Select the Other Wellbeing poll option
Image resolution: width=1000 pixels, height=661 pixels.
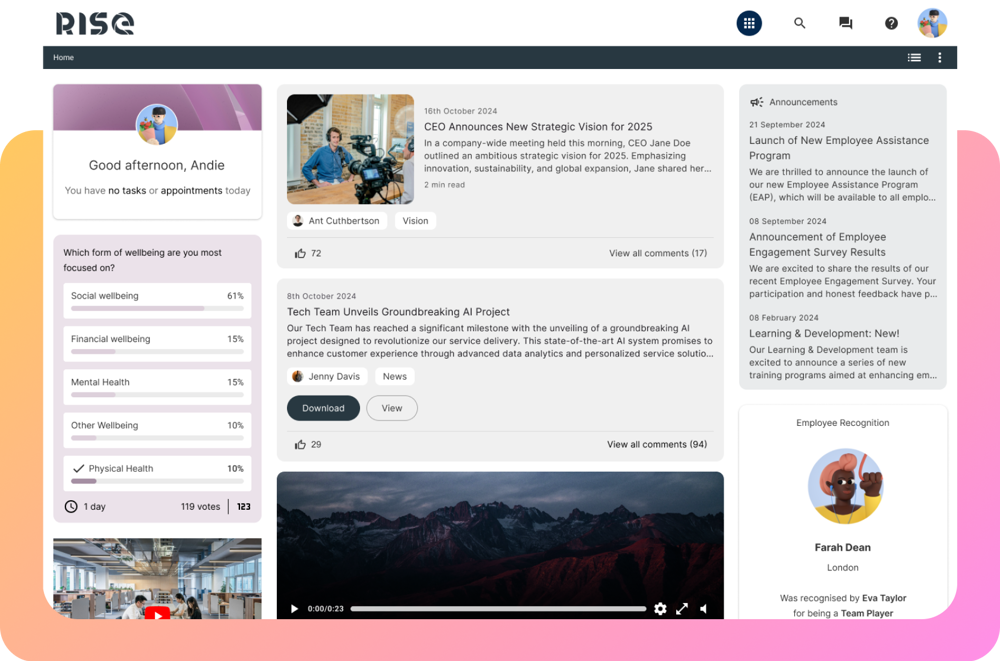click(157, 430)
